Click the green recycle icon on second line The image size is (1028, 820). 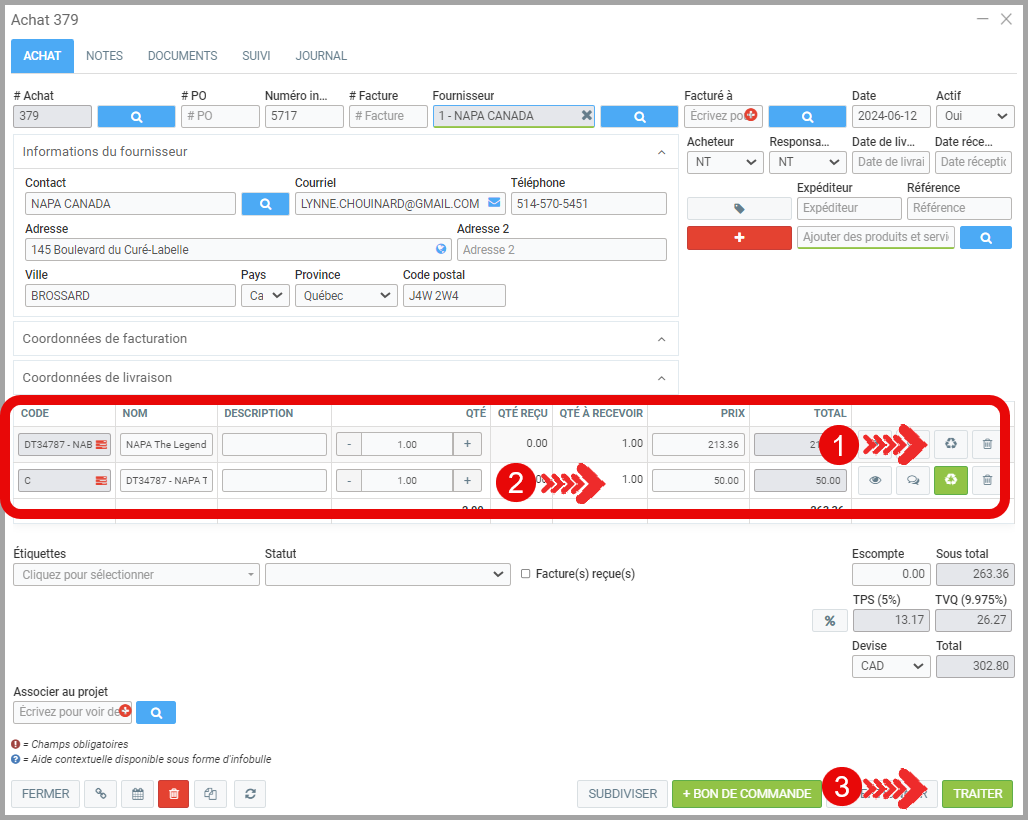click(950, 481)
